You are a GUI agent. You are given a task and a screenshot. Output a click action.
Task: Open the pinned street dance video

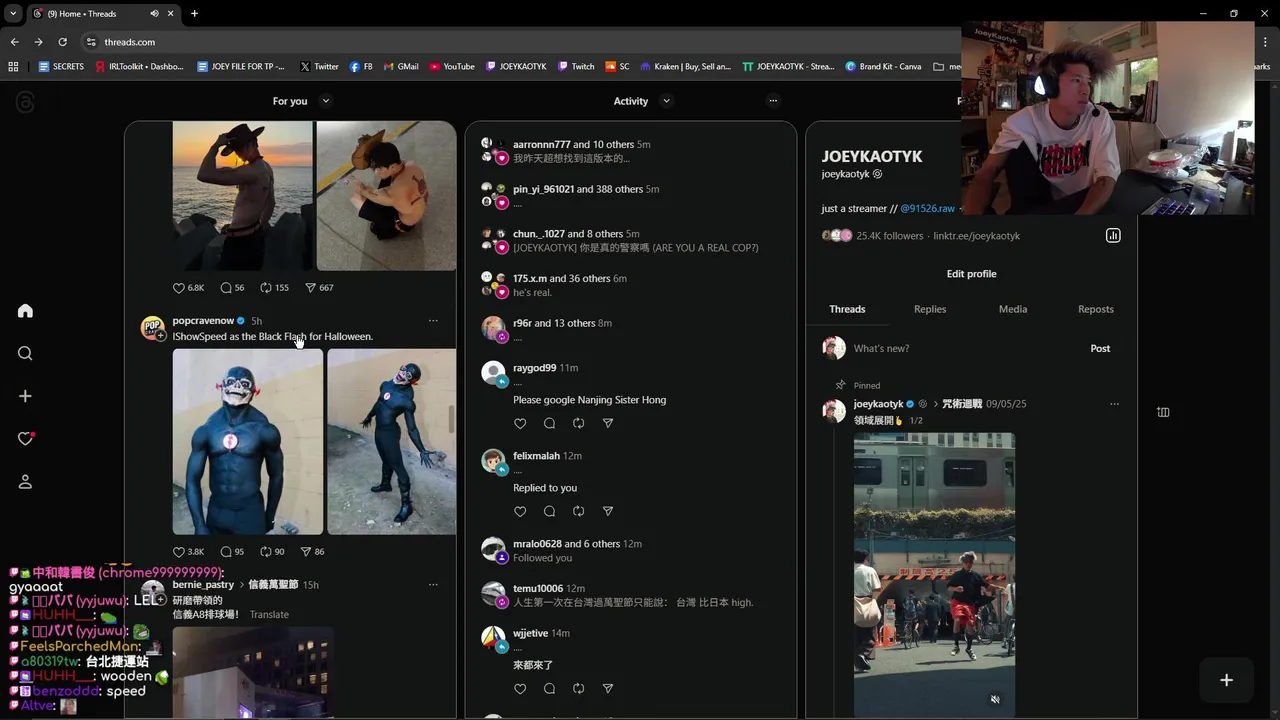click(934, 575)
